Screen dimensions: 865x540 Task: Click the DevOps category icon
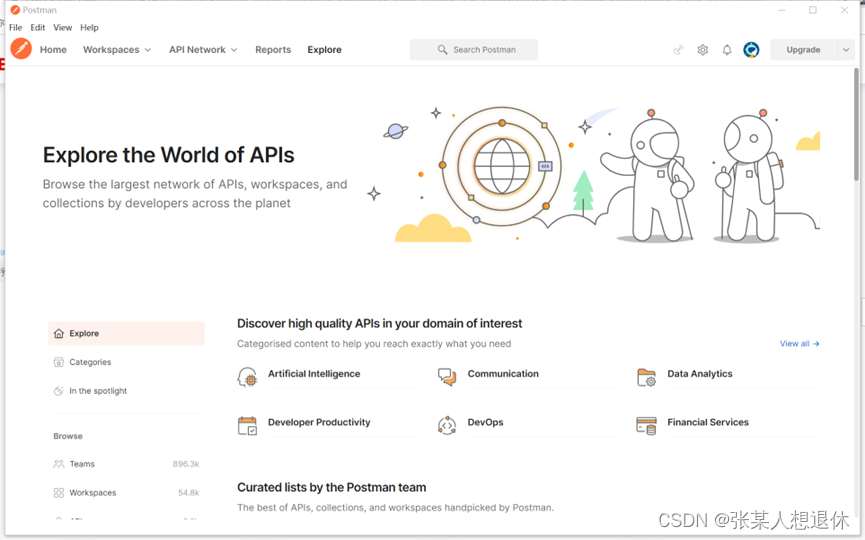[x=447, y=426]
